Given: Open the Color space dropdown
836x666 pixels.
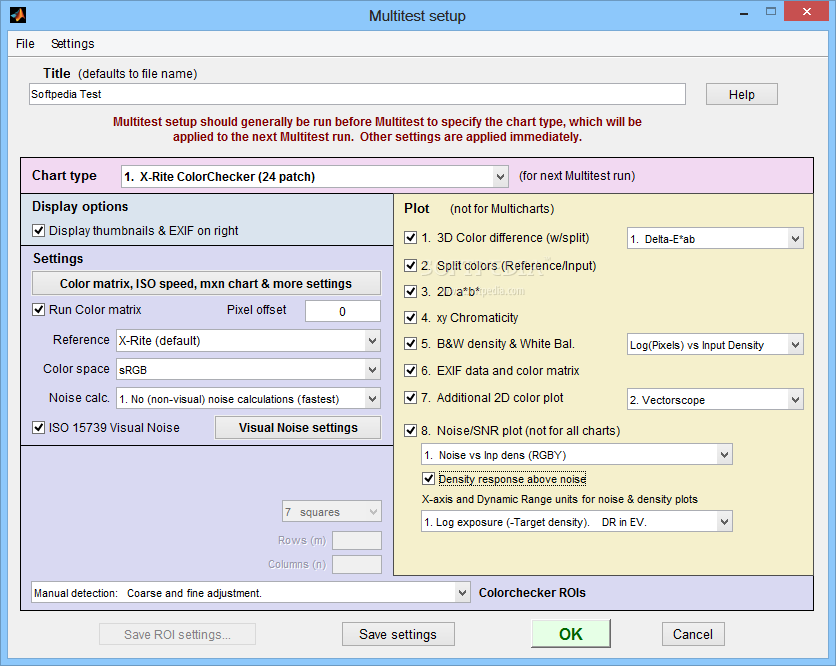Looking at the screenshot, I should tap(248, 370).
